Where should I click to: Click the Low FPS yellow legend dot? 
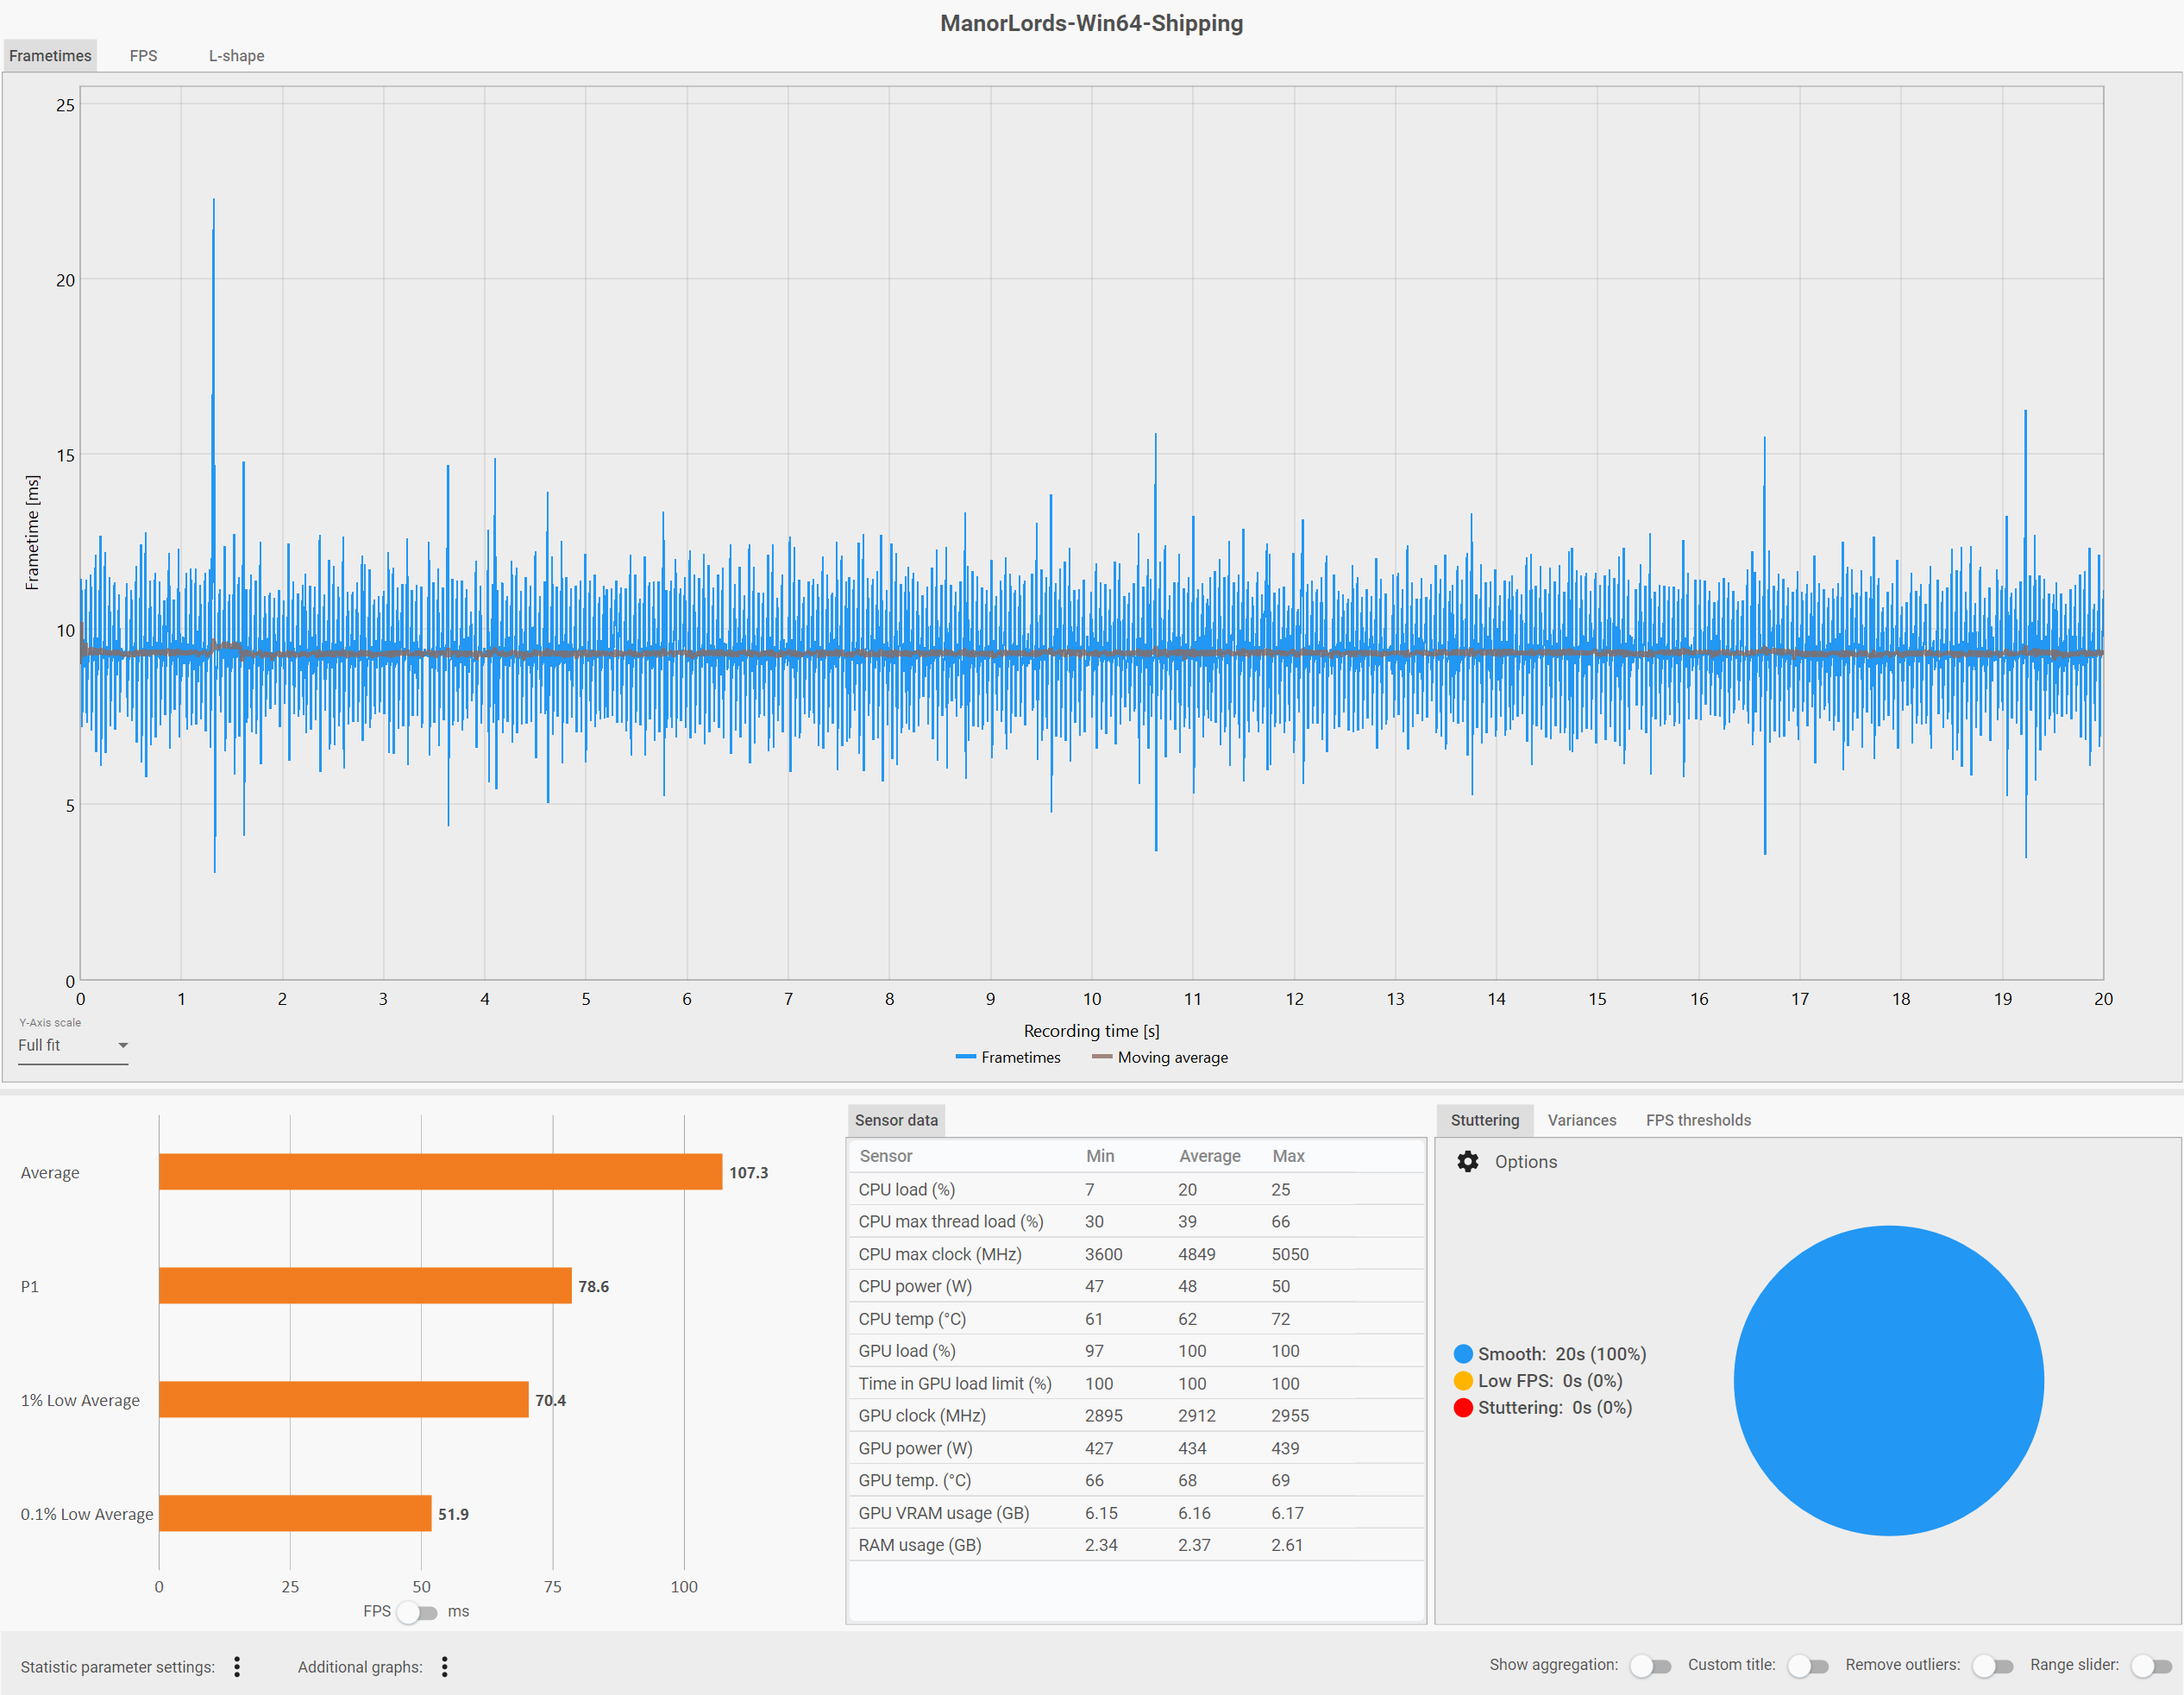pyautogui.click(x=1463, y=1381)
